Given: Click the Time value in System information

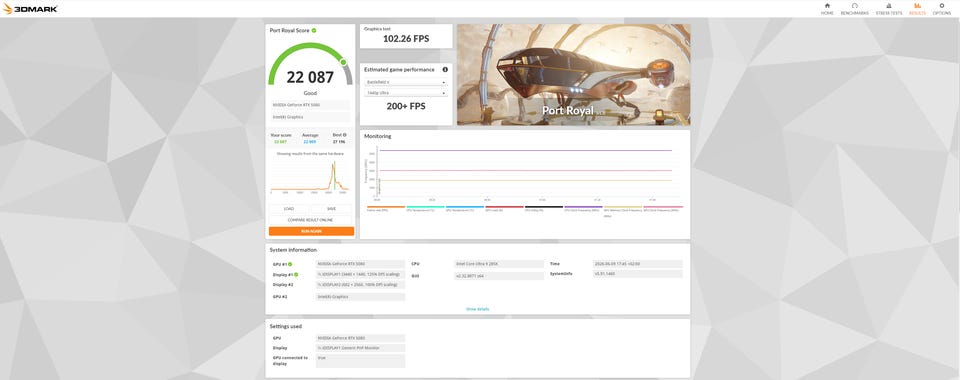Looking at the screenshot, I should [637, 264].
